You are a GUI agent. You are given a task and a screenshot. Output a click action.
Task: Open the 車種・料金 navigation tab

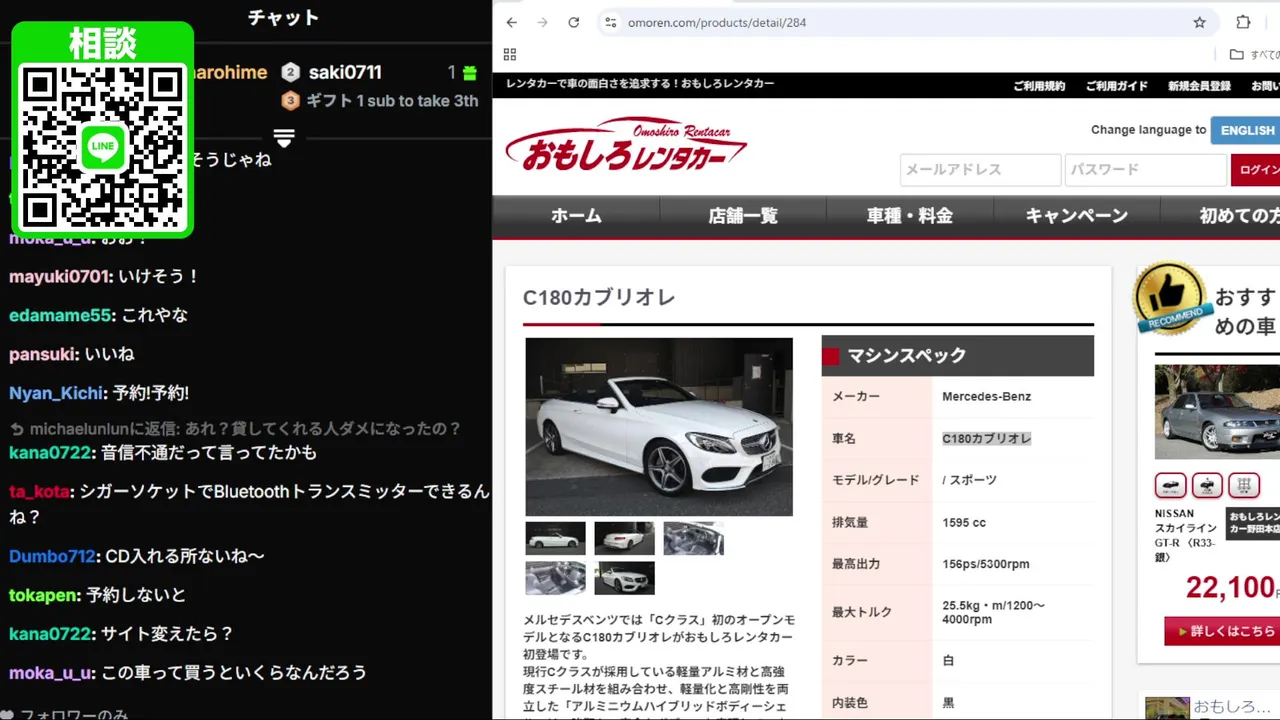(910, 216)
